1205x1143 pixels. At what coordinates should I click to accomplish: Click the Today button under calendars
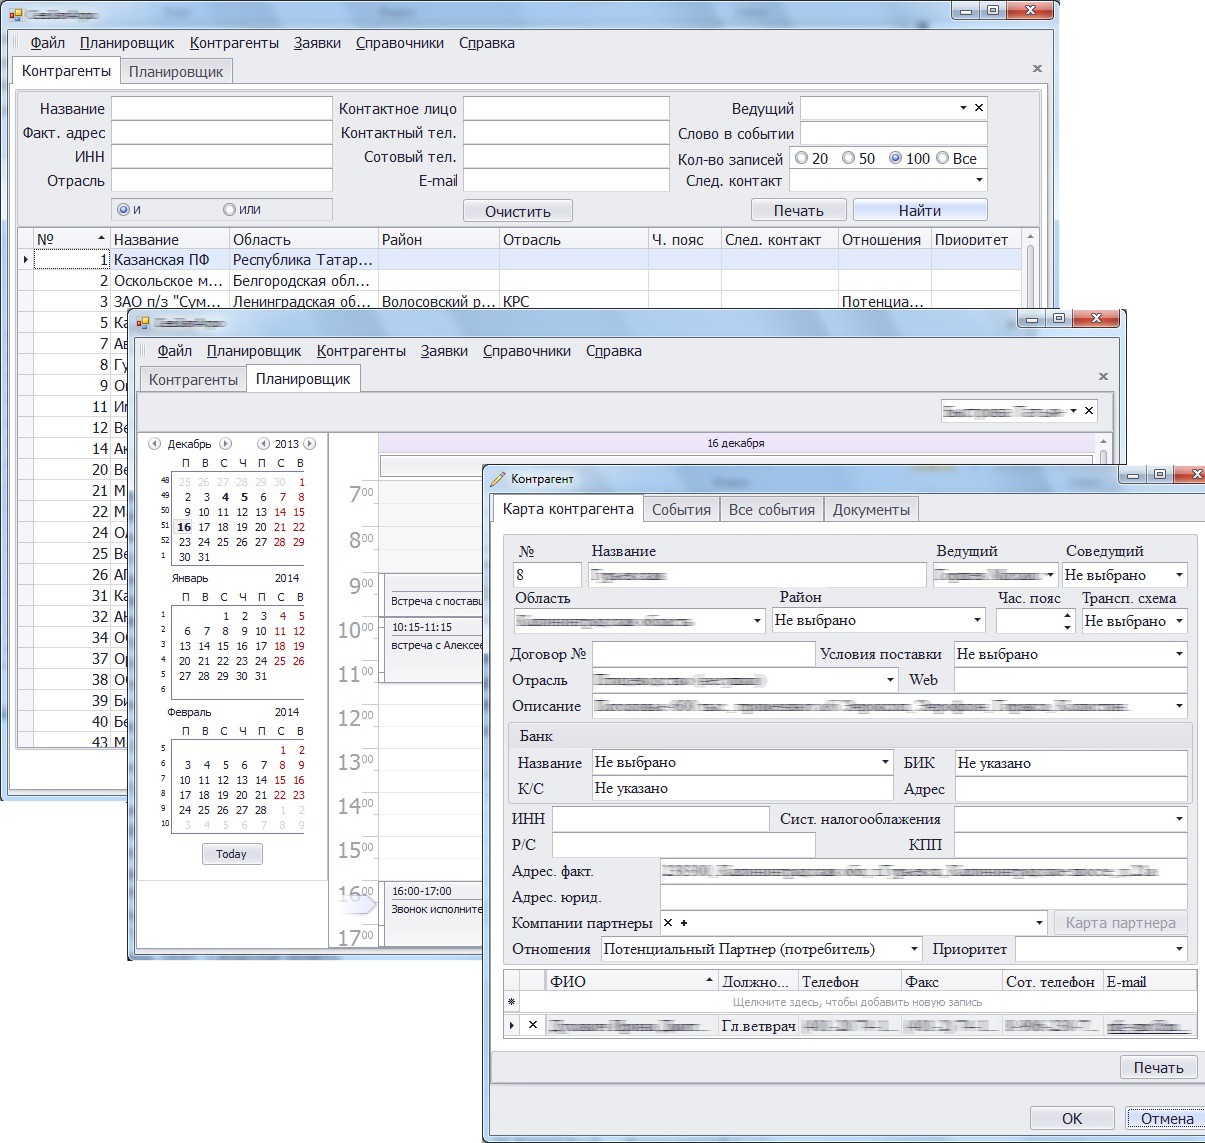pos(231,854)
